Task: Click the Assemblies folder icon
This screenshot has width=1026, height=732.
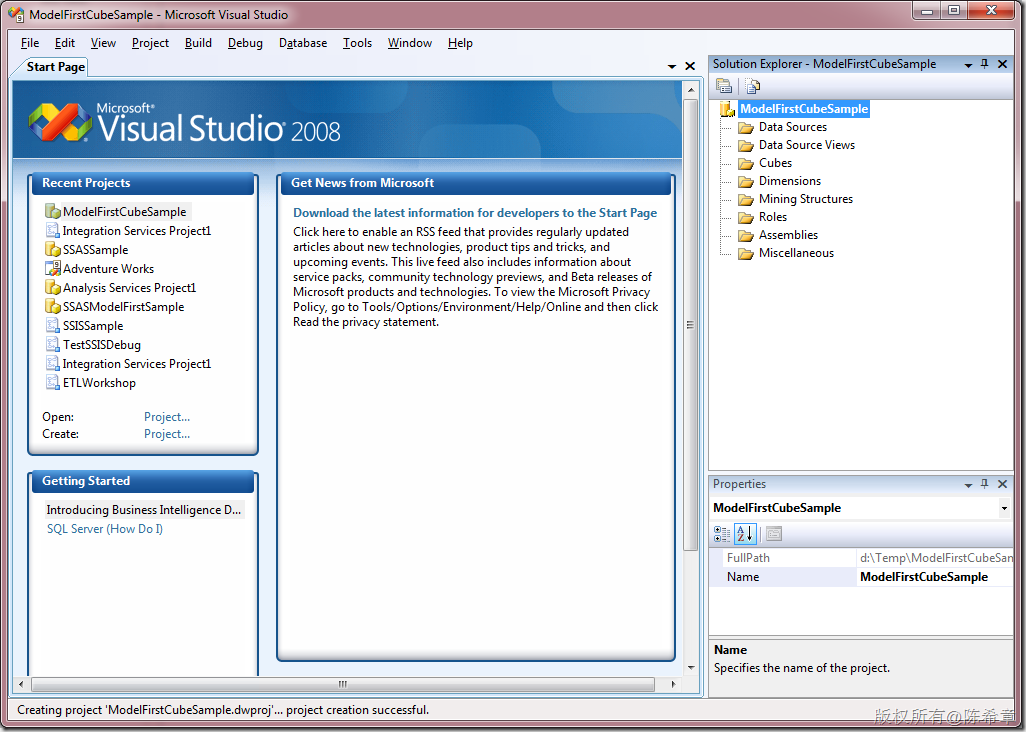Action: (745, 235)
